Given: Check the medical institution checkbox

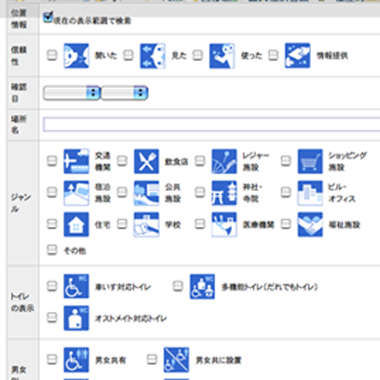Looking at the screenshot, I should (x=200, y=224).
